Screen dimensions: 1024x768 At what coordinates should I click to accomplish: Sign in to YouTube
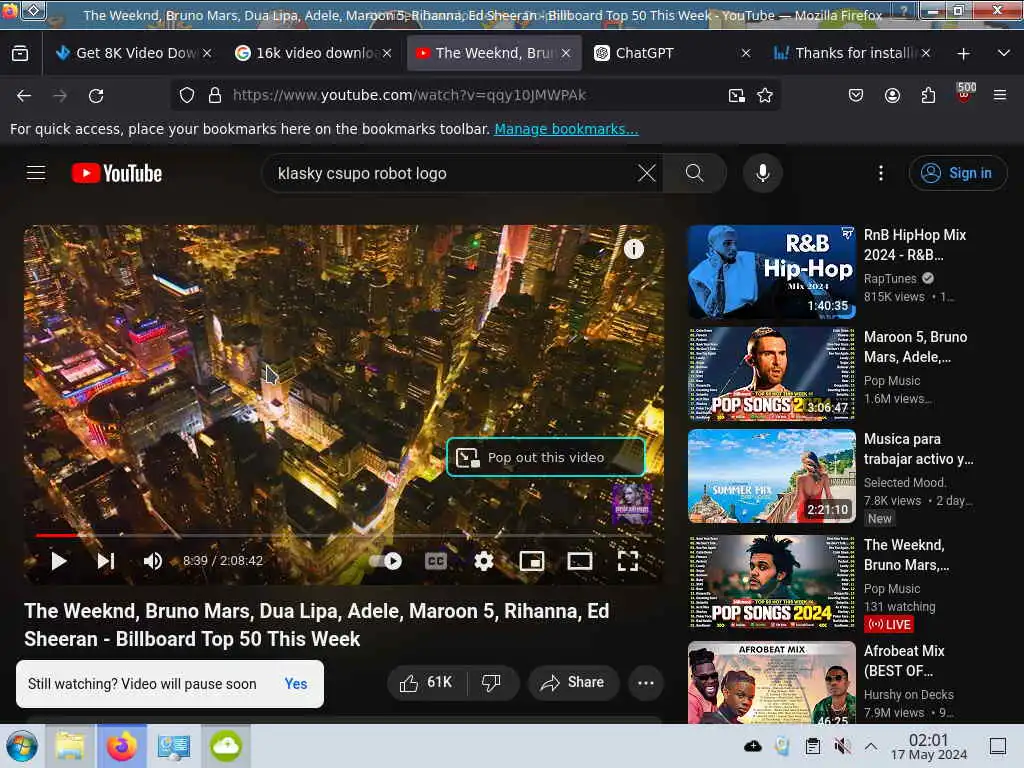957,173
